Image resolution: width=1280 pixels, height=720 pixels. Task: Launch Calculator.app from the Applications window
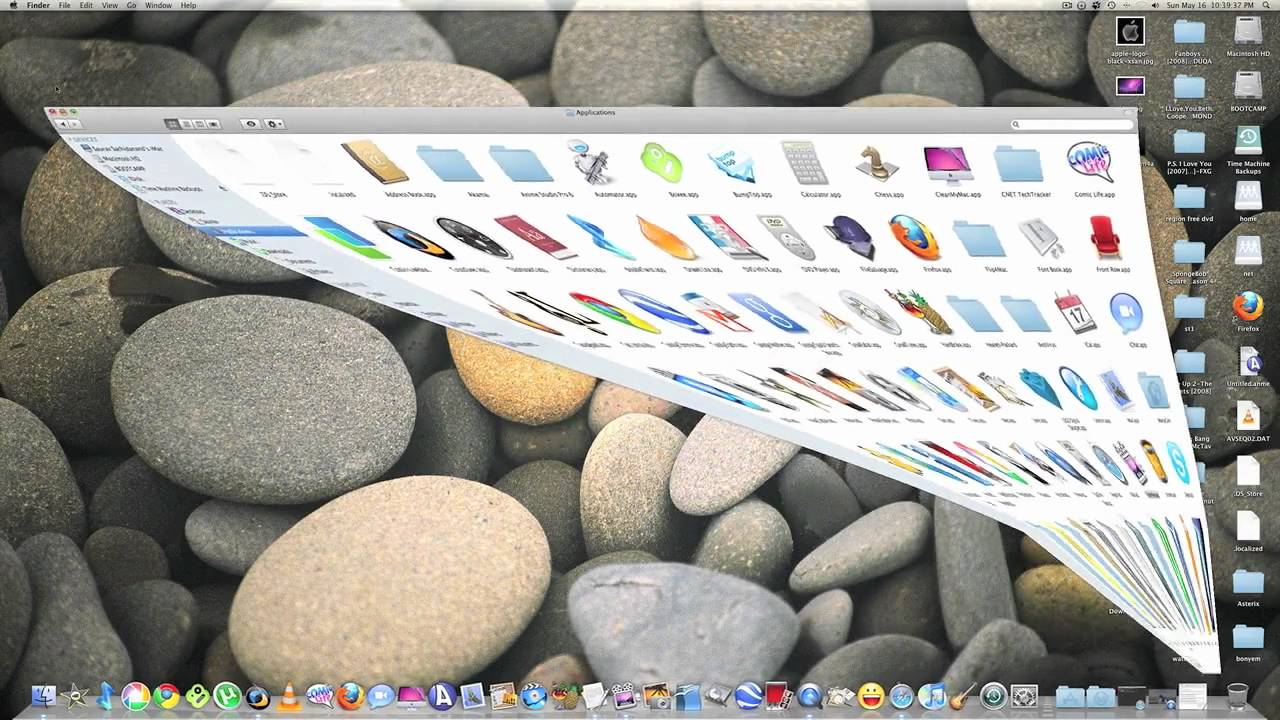click(805, 162)
